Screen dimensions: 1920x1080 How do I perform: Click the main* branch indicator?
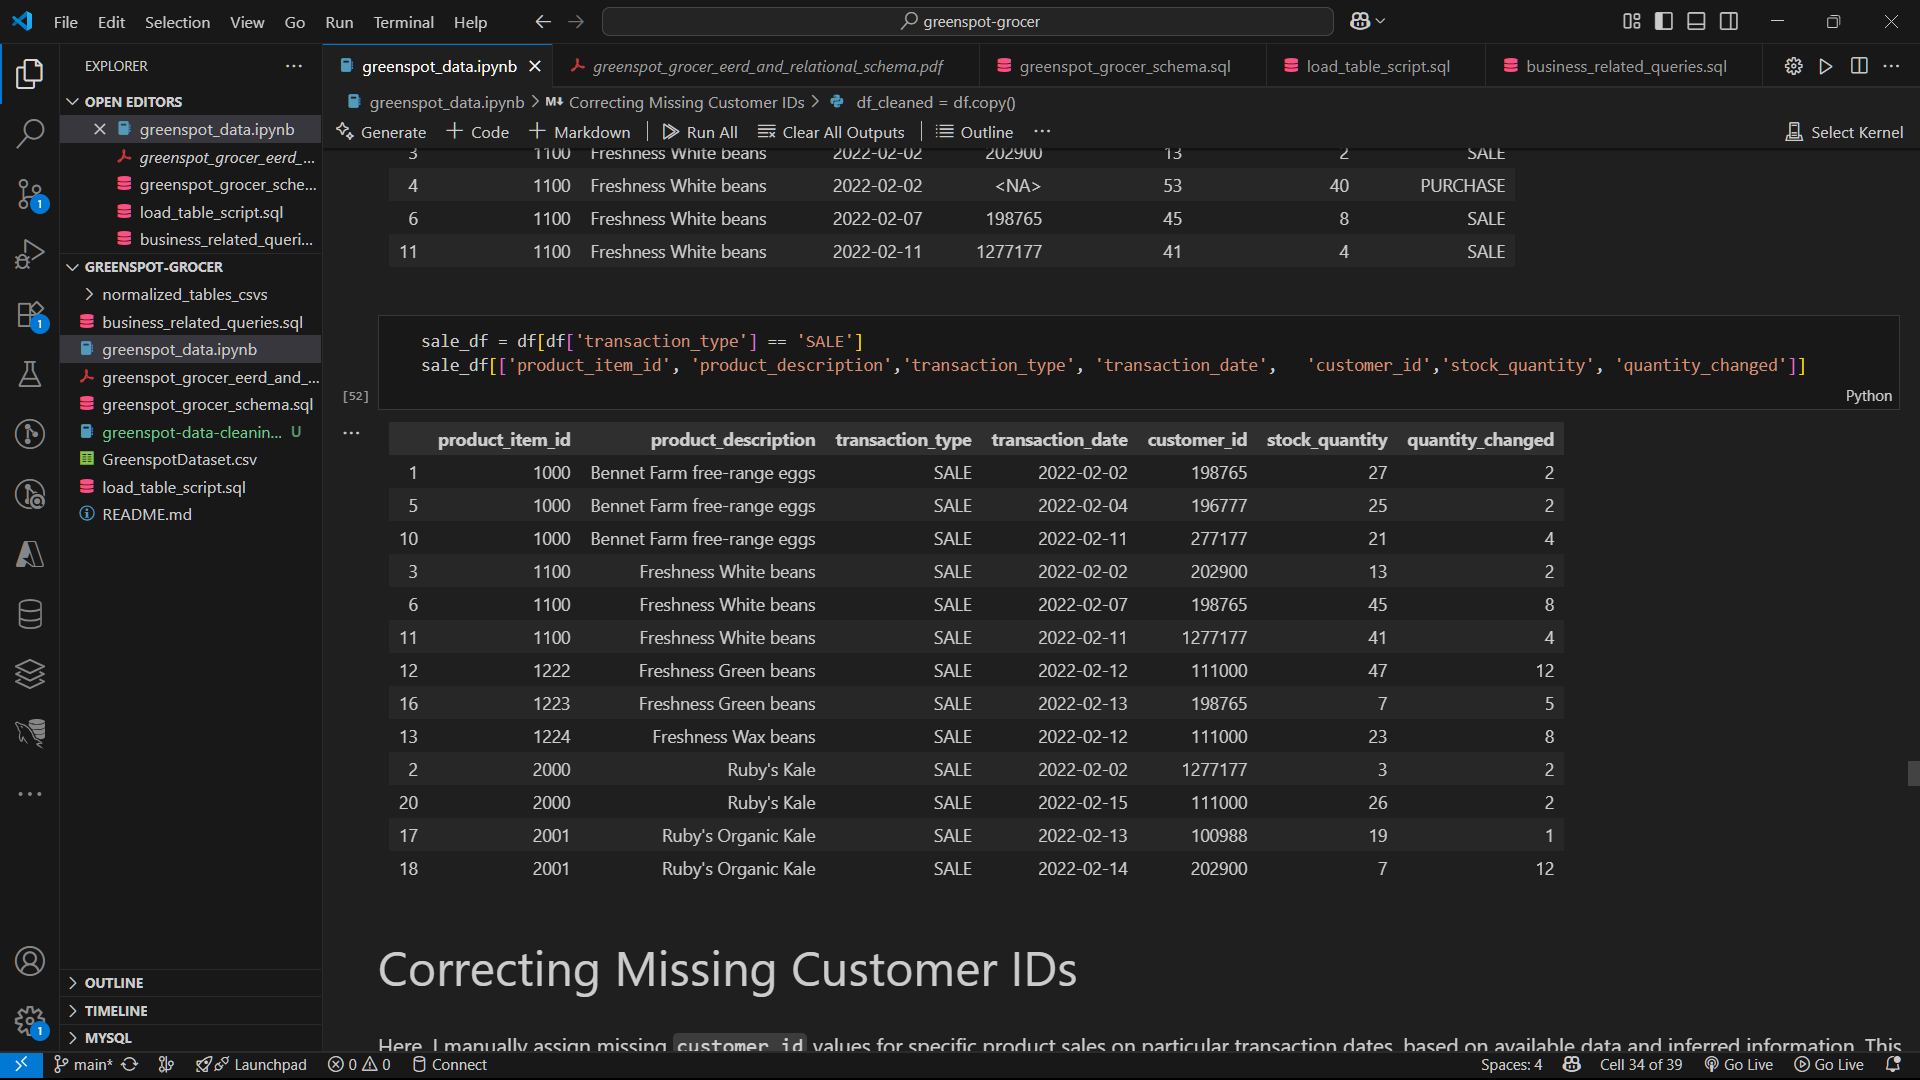[x=82, y=1065]
